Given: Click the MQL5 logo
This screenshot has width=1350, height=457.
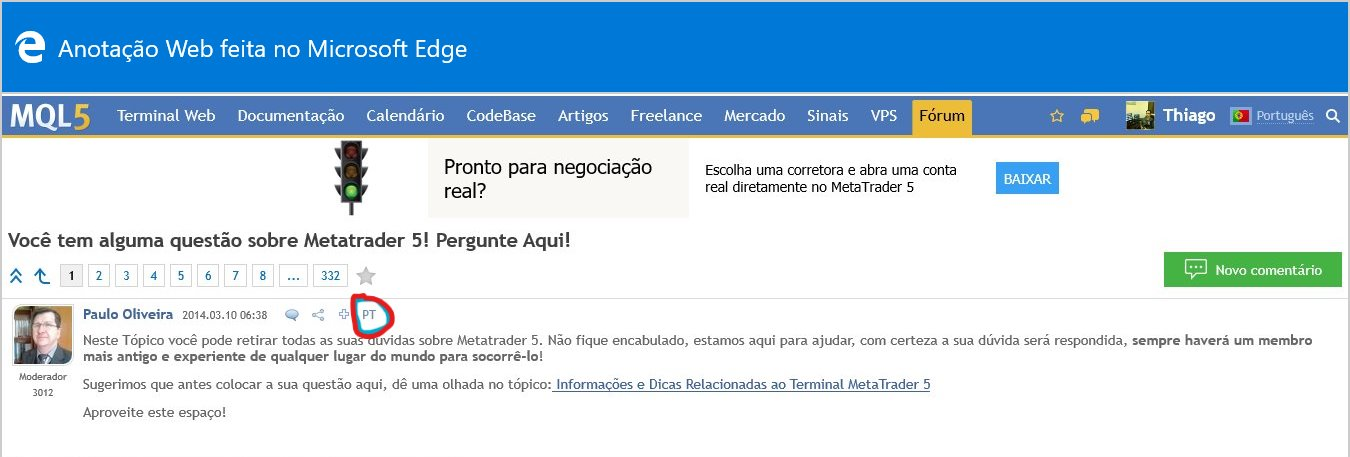Looking at the screenshot, I should pos(51,117).
